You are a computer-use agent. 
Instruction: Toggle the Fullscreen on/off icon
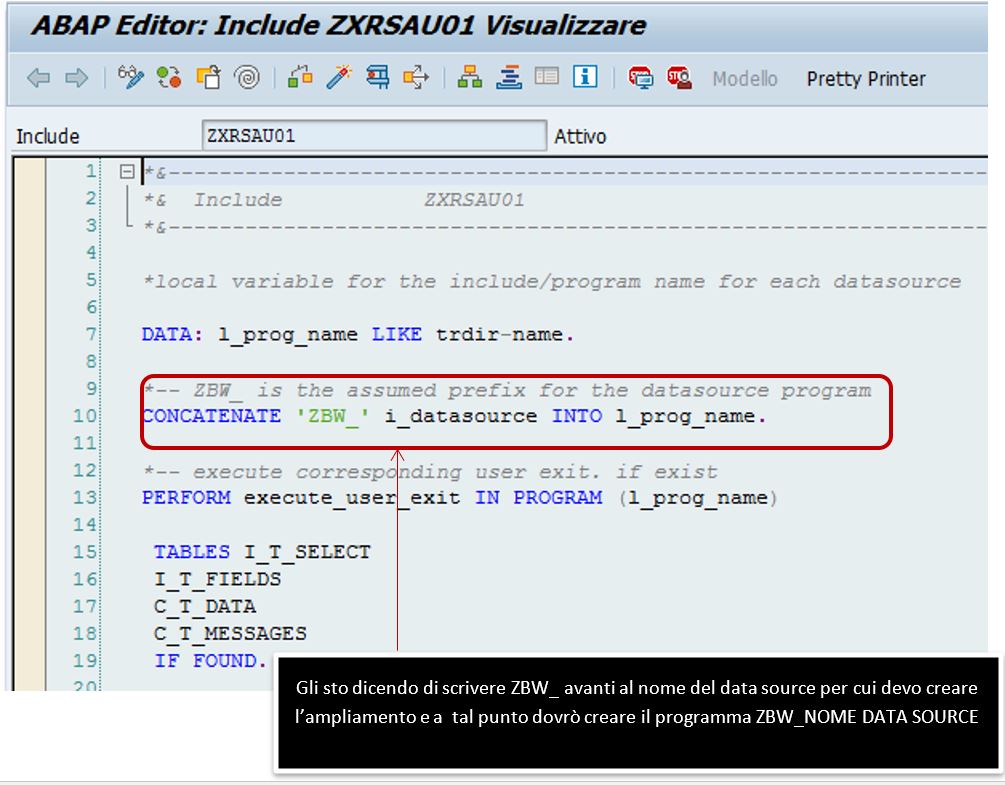547,76
